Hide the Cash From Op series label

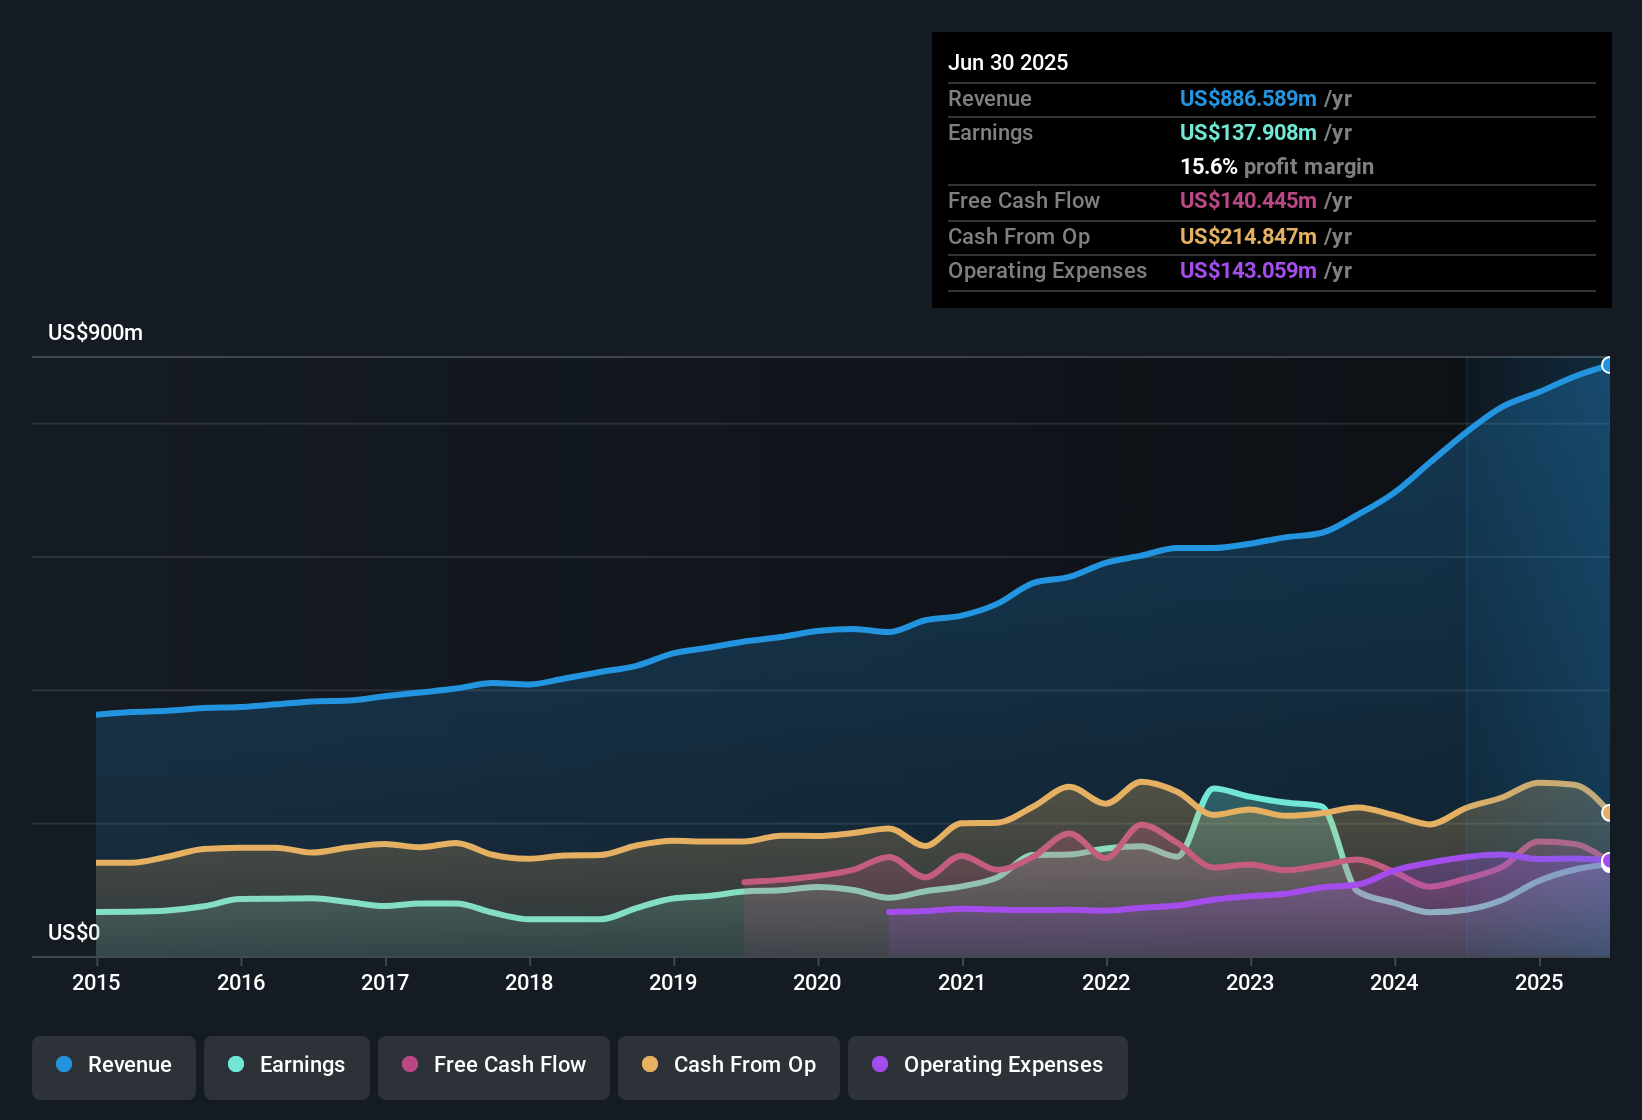pyautogui.click(x=744, y=1064)
